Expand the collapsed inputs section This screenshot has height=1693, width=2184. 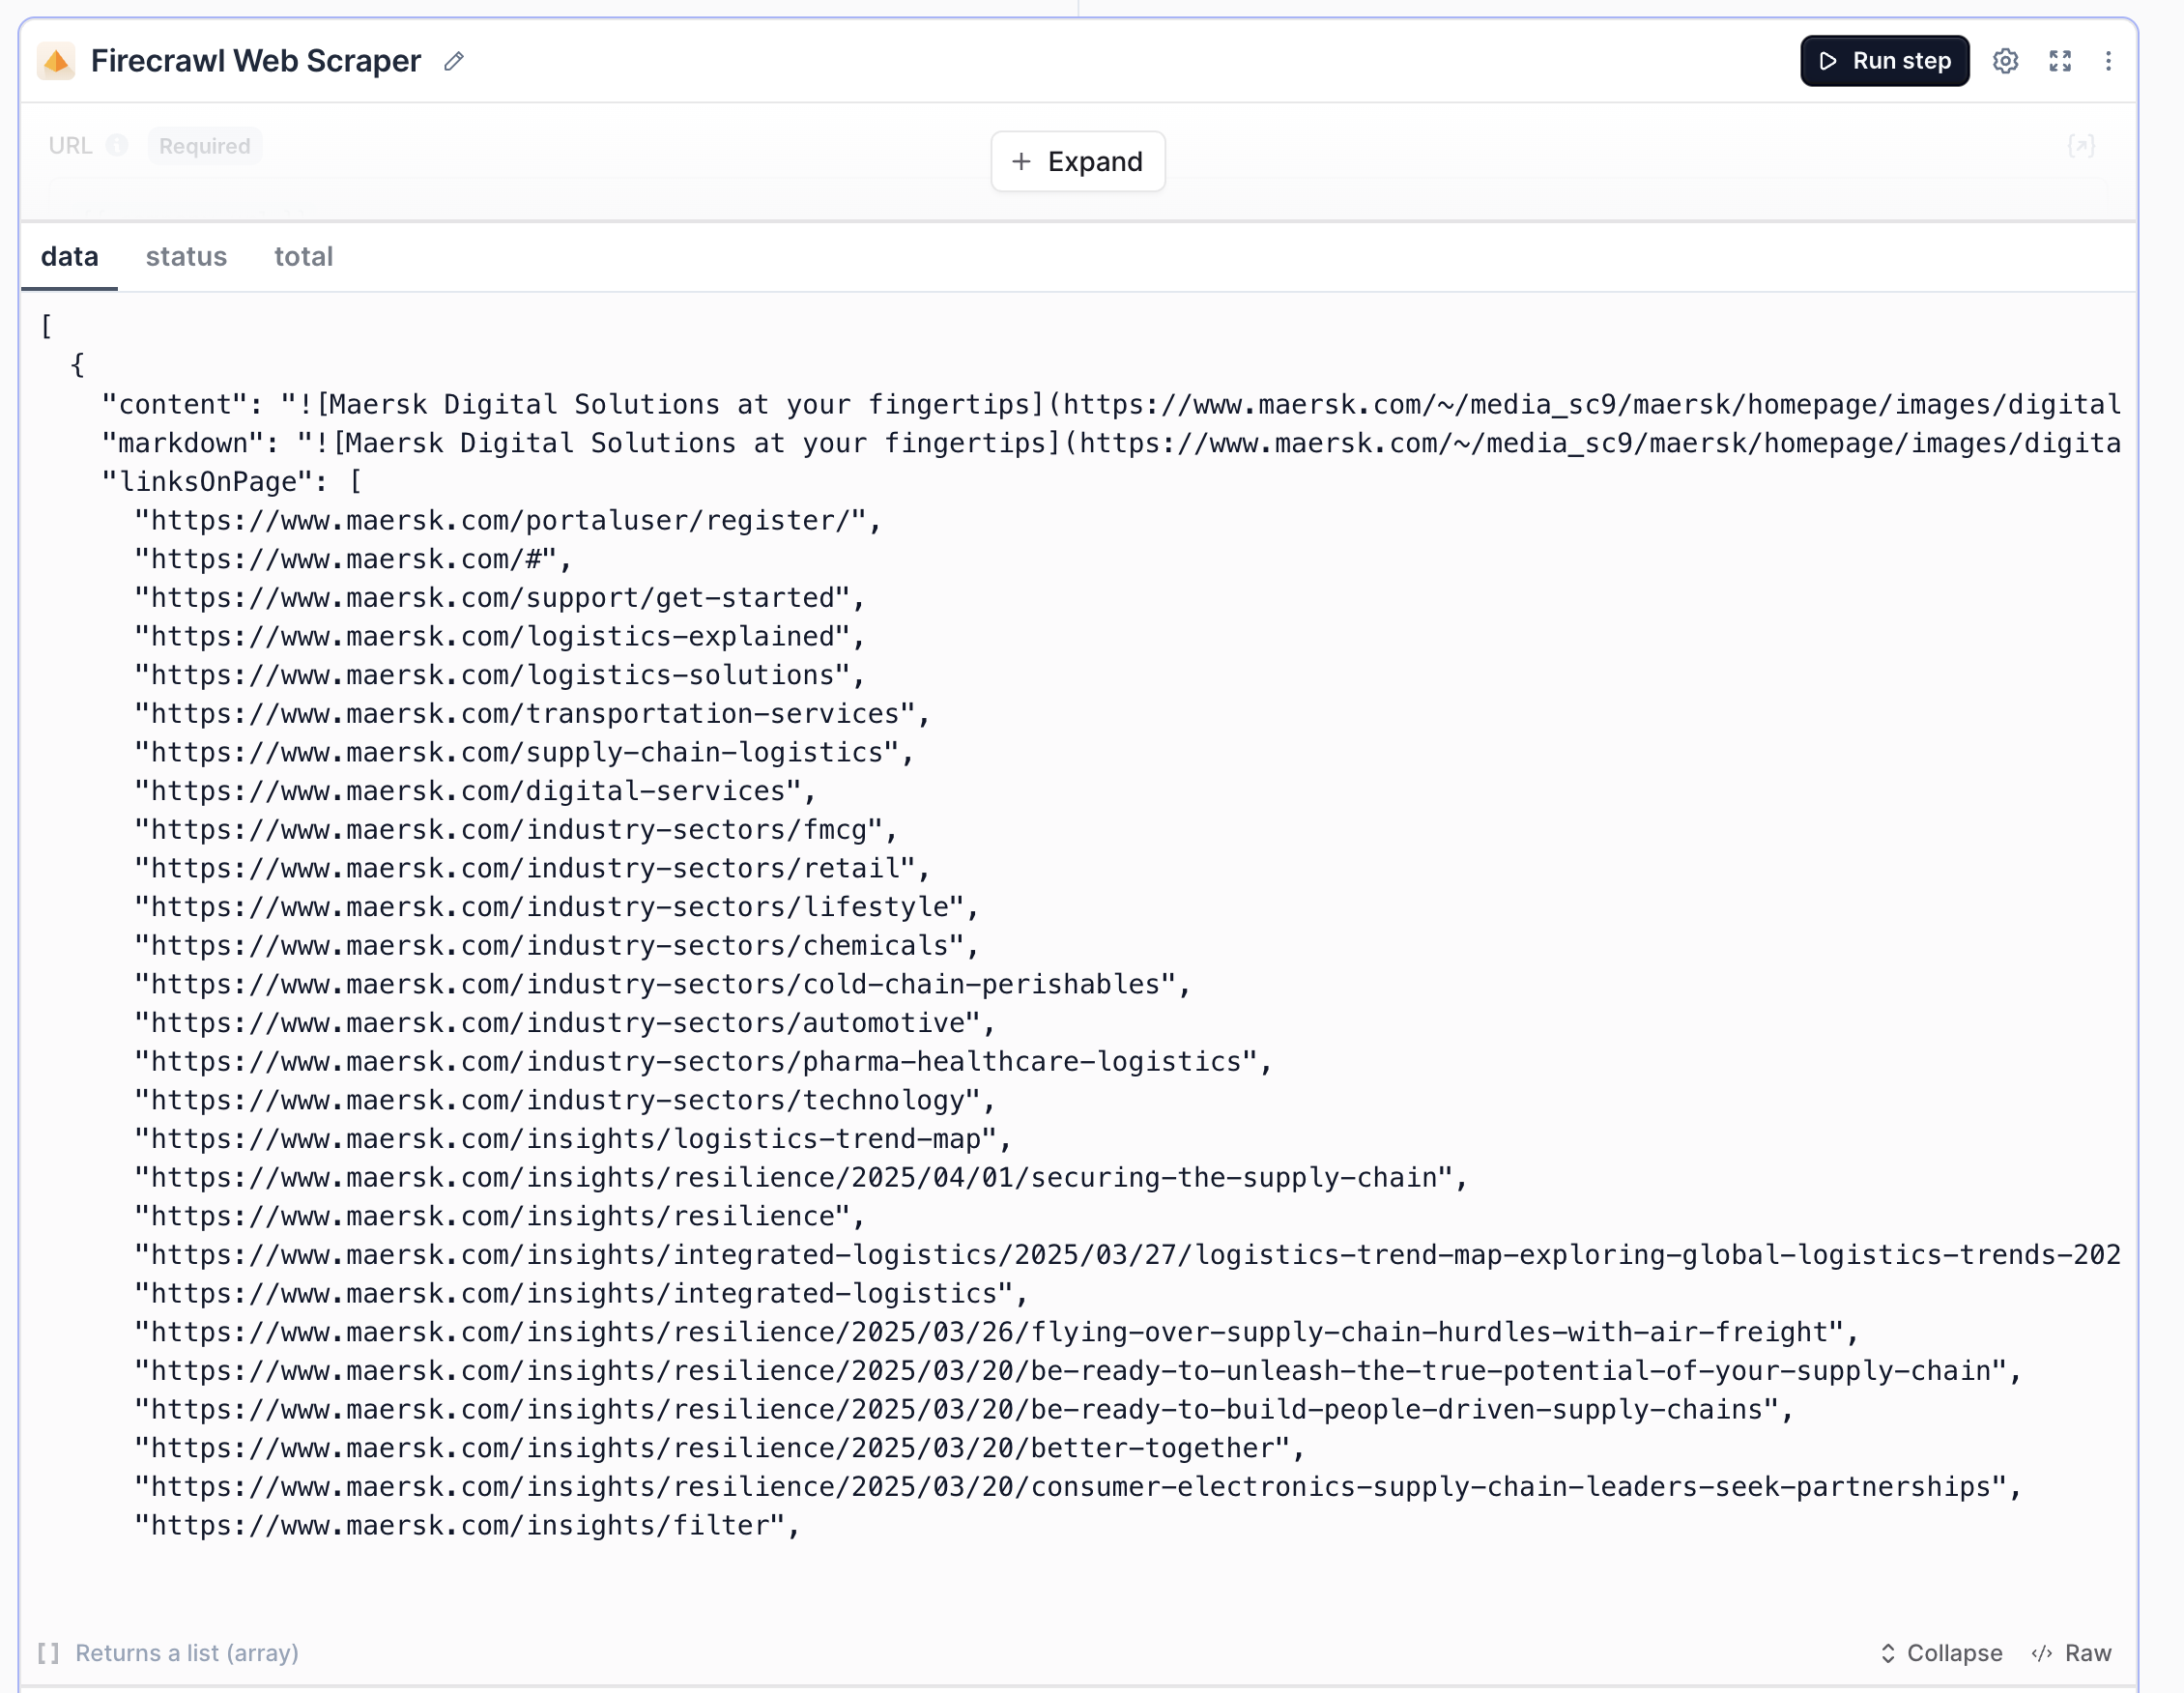1078,161
